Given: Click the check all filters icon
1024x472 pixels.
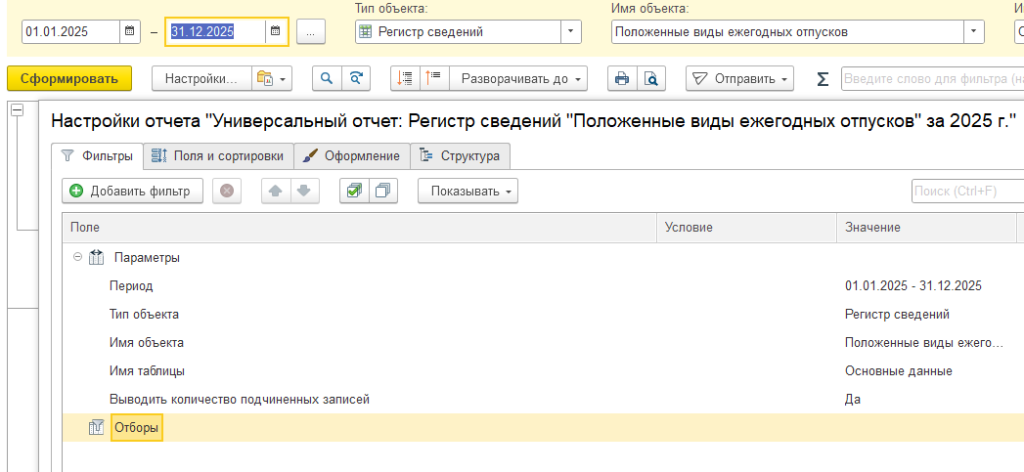Looking at the screenshot, I should pos(352,191).
